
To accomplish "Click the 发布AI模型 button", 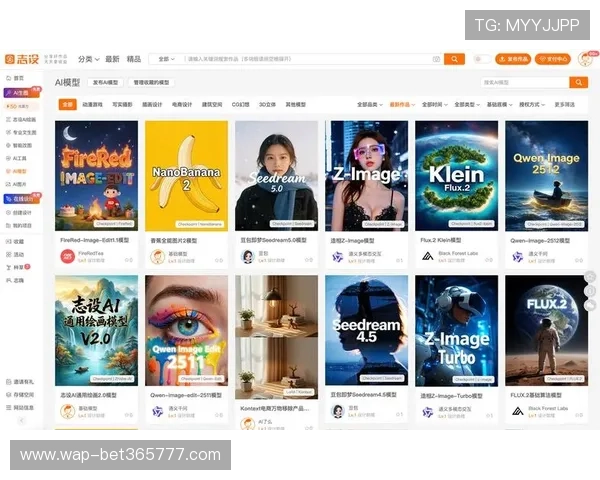I will 106,82.
